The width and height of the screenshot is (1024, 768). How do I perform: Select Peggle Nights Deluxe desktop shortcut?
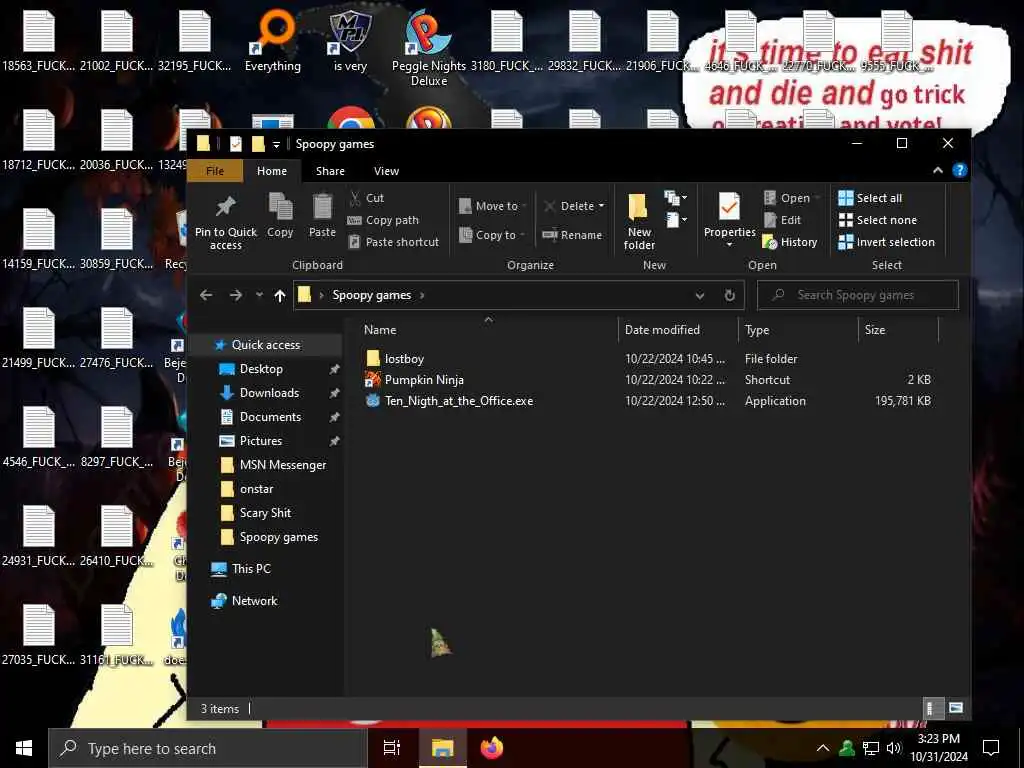[x=428, y=47]
